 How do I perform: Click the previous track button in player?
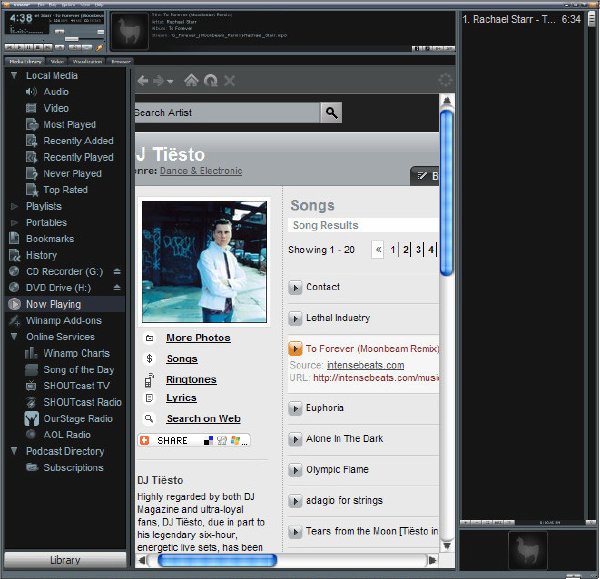(10, 47)
